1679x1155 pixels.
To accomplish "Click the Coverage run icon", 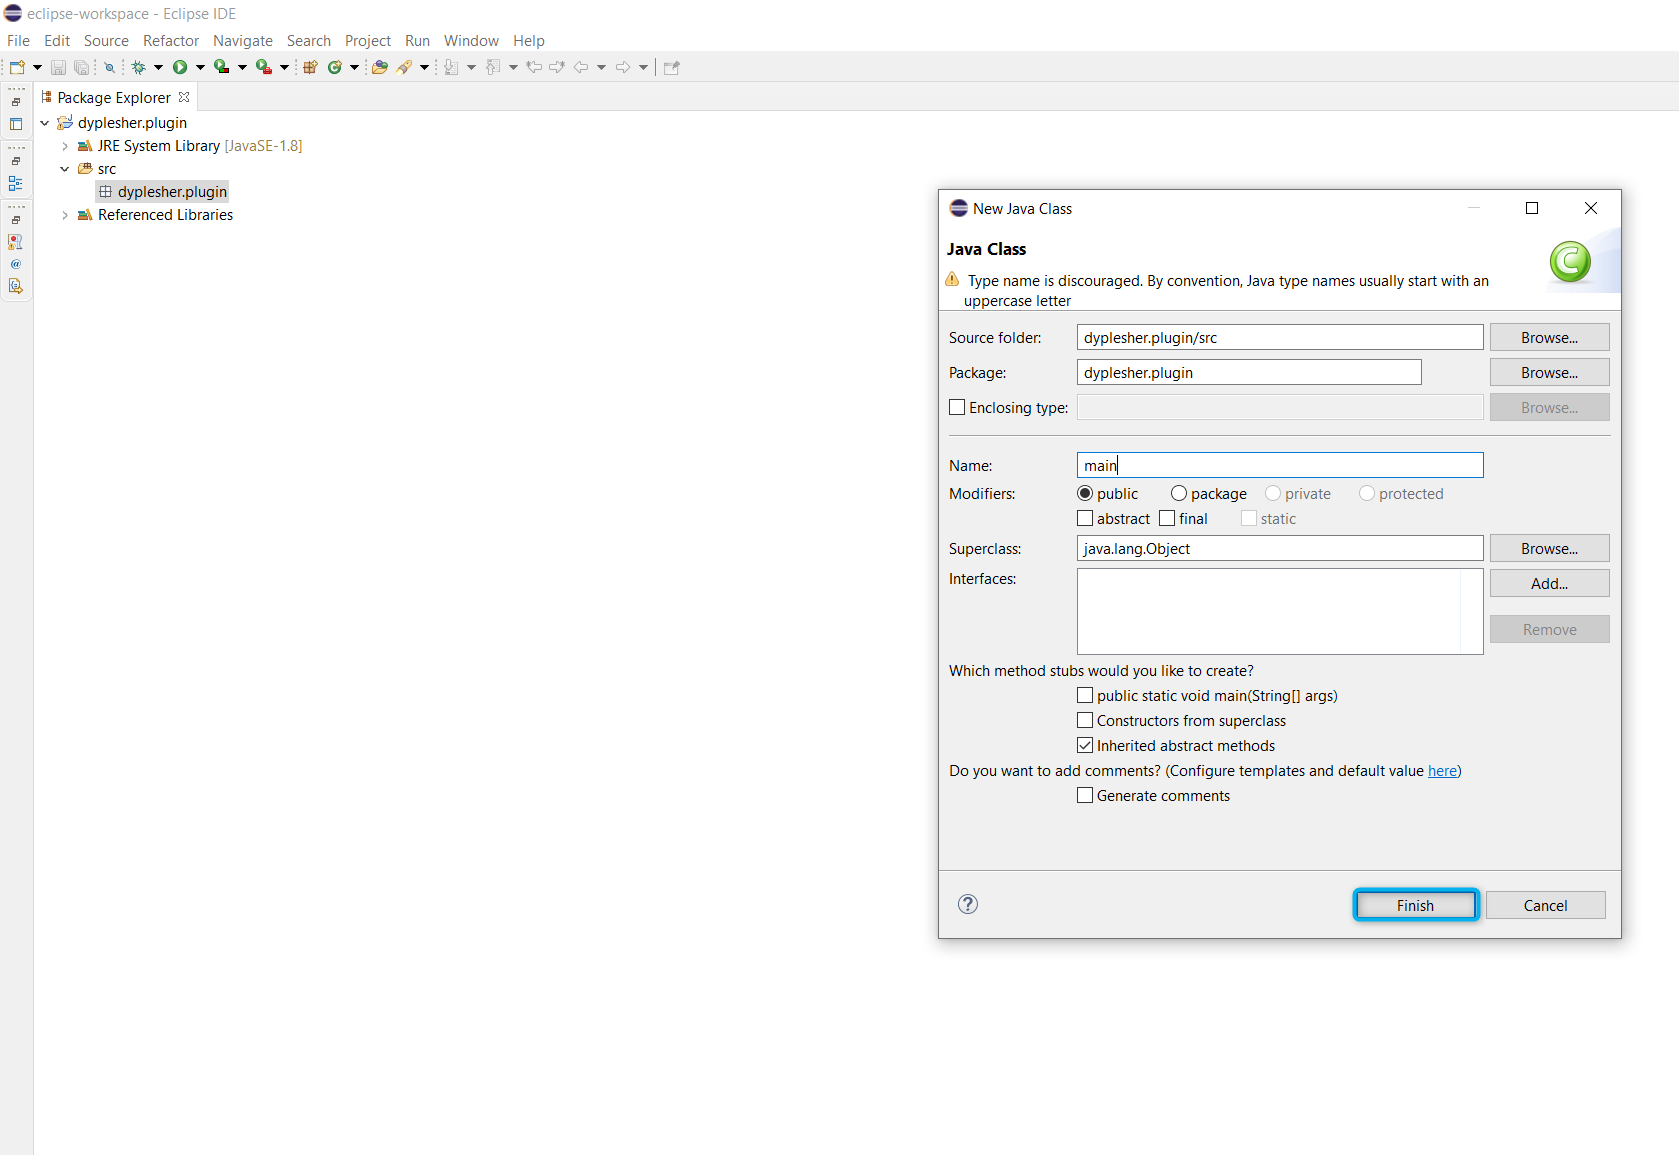I will click(221, 67).
